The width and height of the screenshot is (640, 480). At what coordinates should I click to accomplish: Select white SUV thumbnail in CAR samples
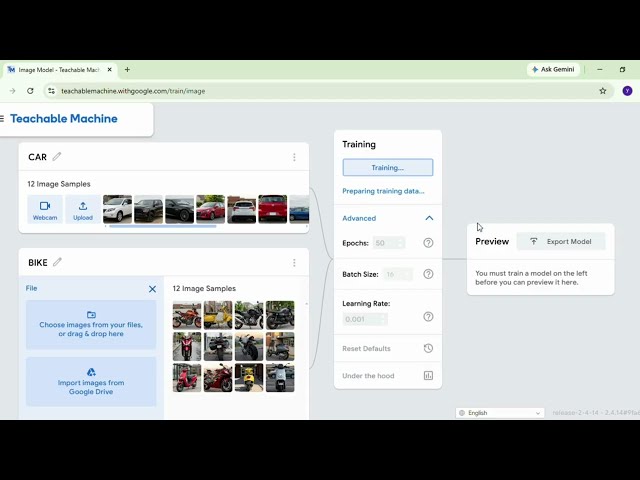(x=118, y=209)
